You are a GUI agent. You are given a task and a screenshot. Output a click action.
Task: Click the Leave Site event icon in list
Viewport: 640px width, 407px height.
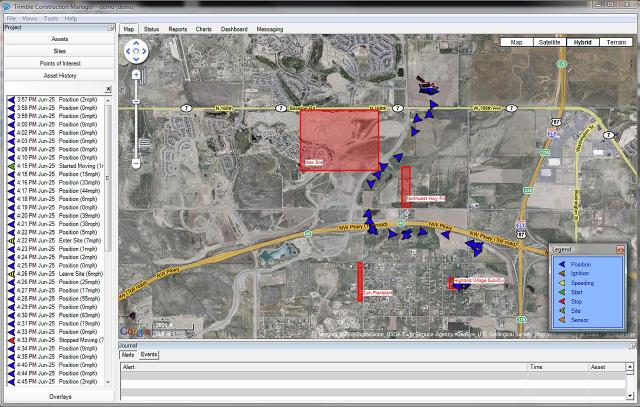click(11, 274)
